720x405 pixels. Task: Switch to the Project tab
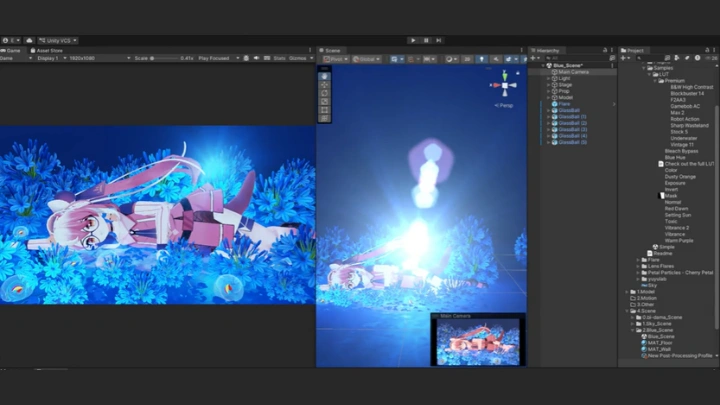633,51
